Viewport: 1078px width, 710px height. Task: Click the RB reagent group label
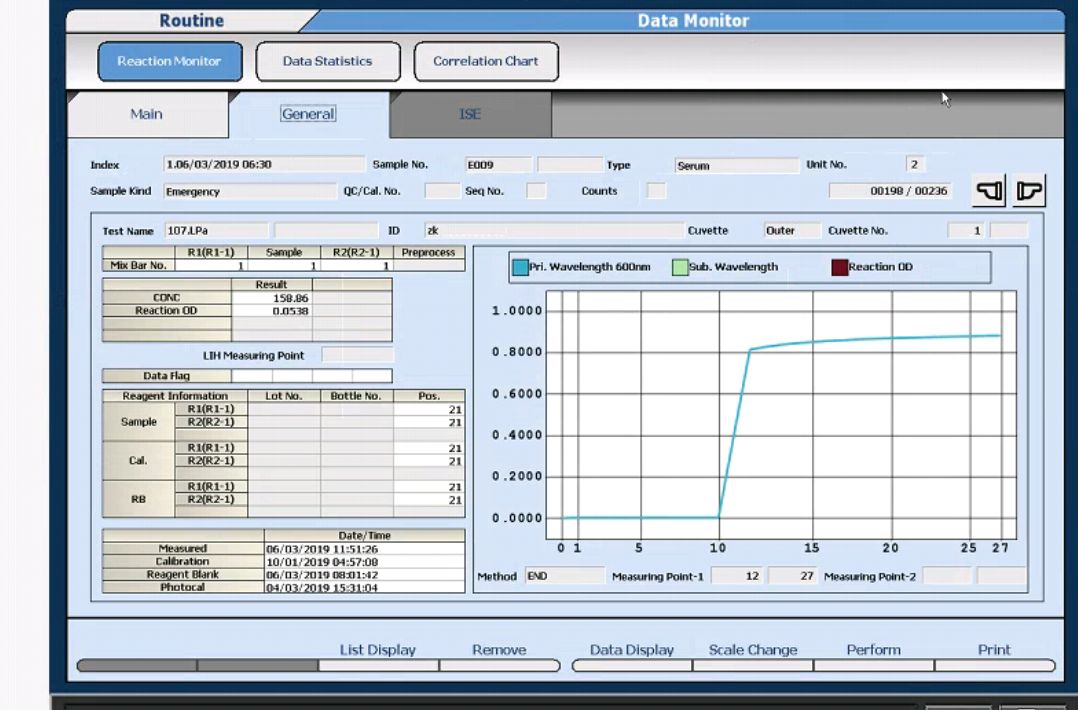[138, 499]
